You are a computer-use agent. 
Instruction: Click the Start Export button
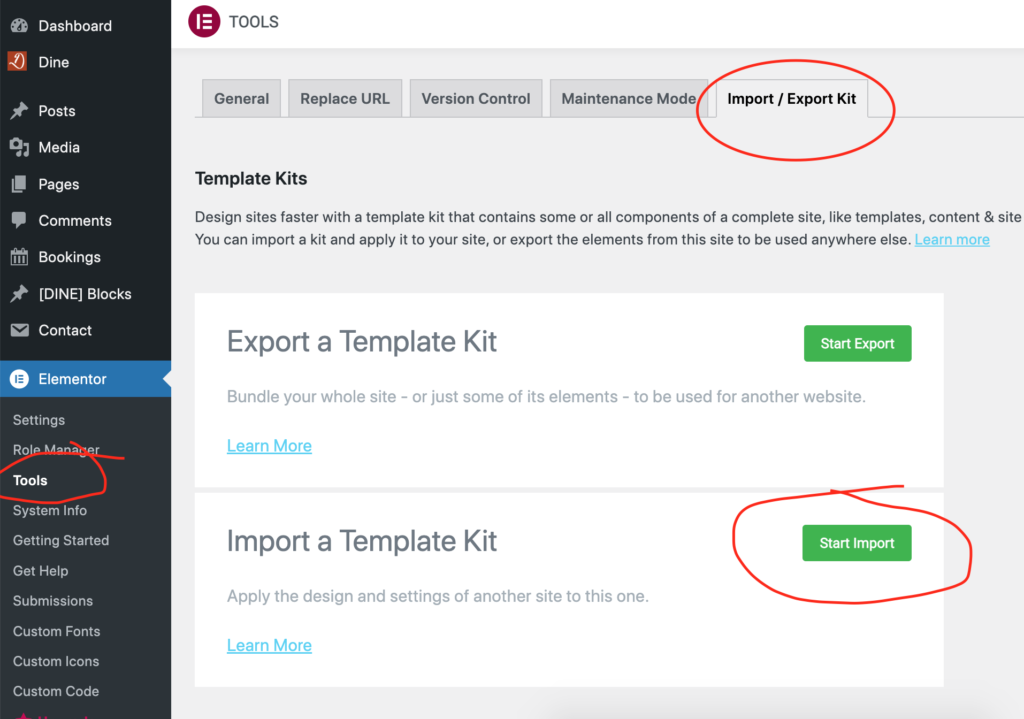857,344
